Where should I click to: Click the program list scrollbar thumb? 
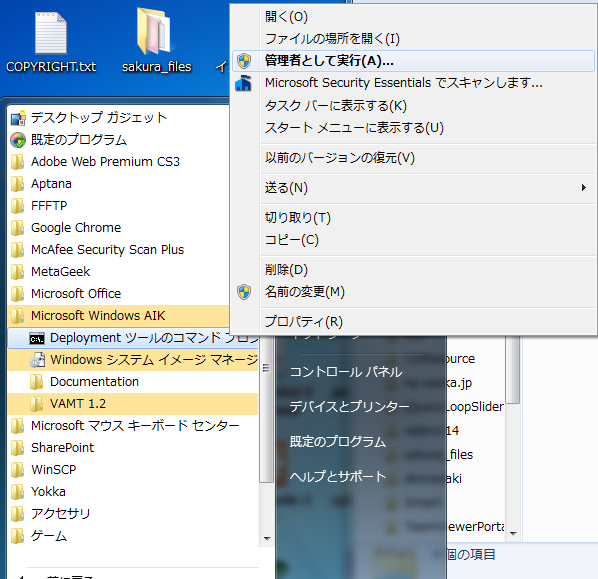point(267,410)
